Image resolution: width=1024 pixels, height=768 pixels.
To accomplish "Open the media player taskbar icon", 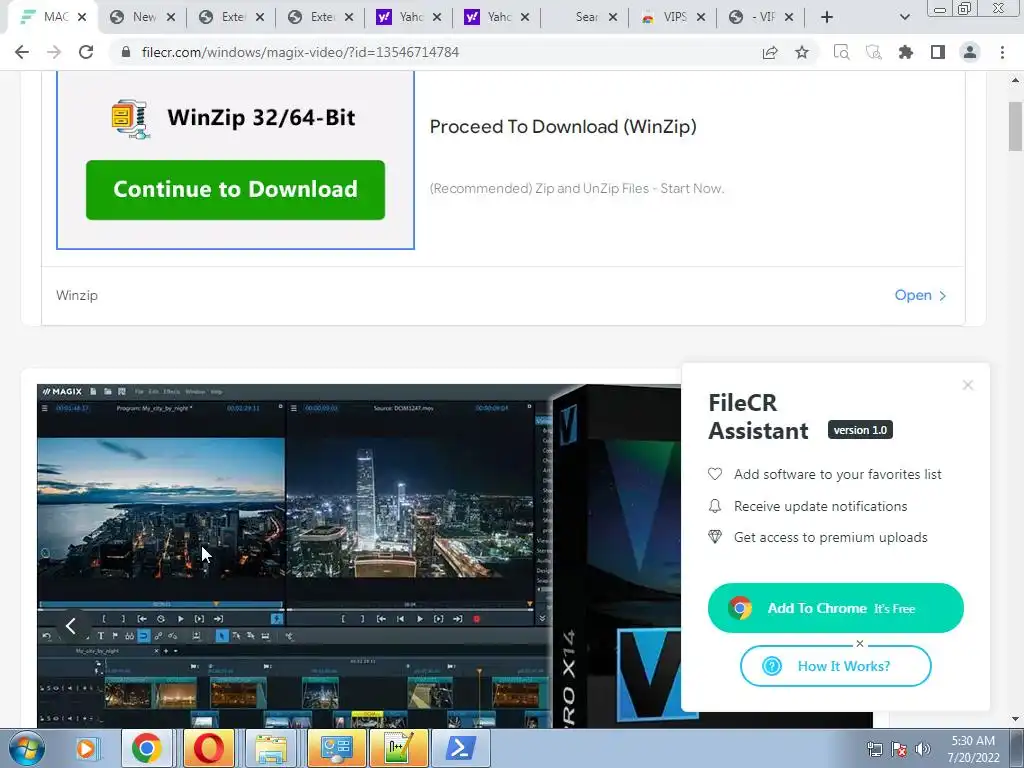I will (86, 748).
